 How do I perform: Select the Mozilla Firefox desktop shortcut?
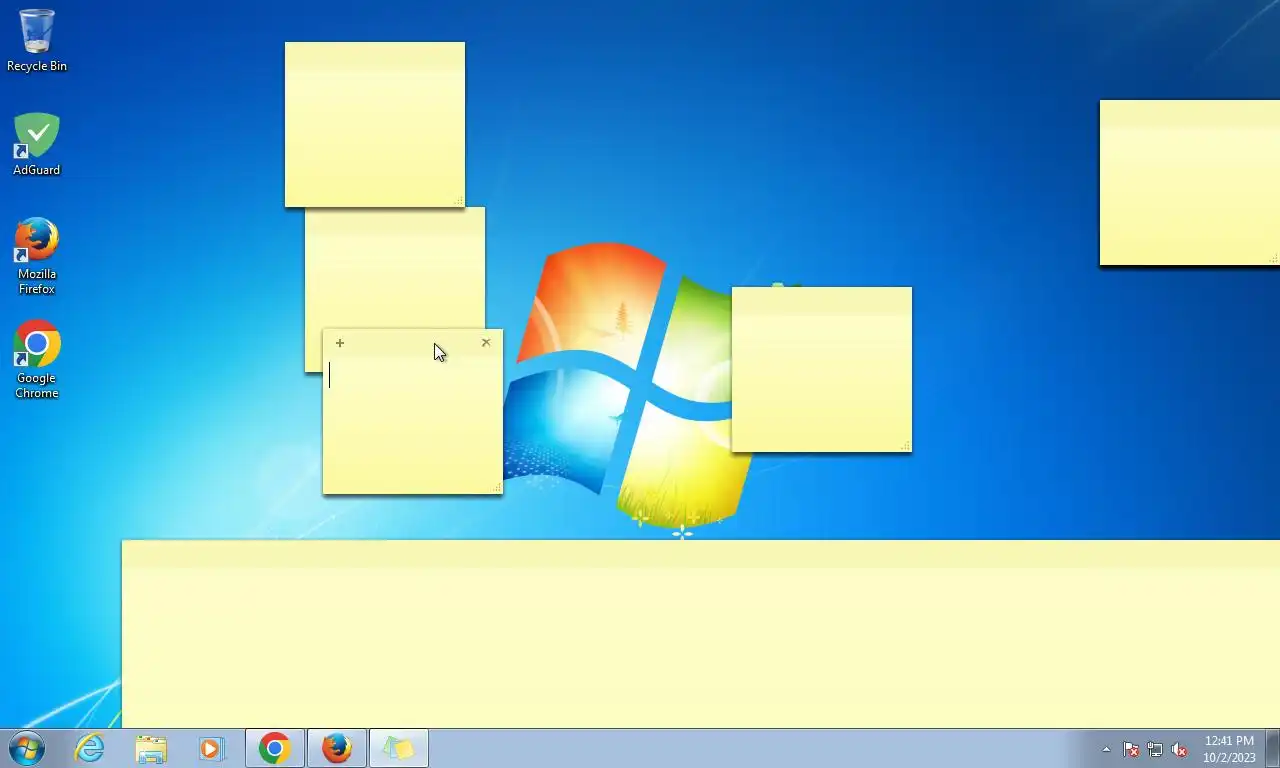point(37,256)
